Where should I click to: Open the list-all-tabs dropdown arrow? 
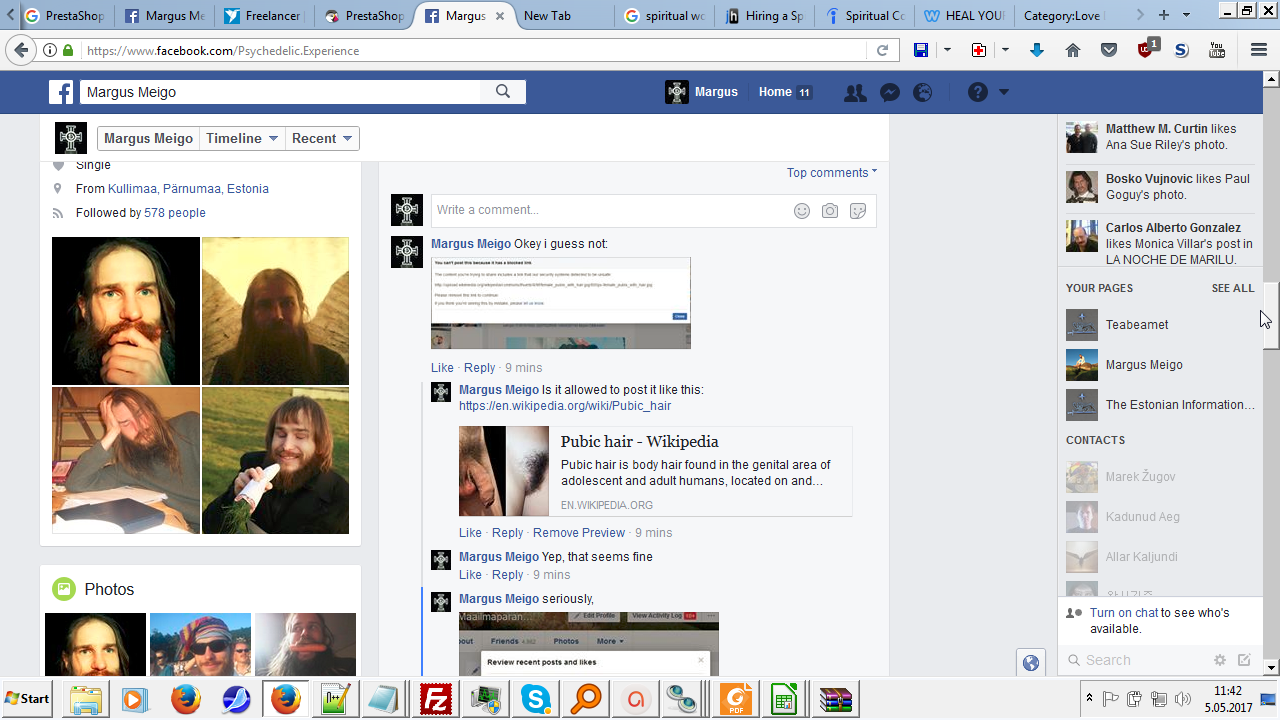1187,15
